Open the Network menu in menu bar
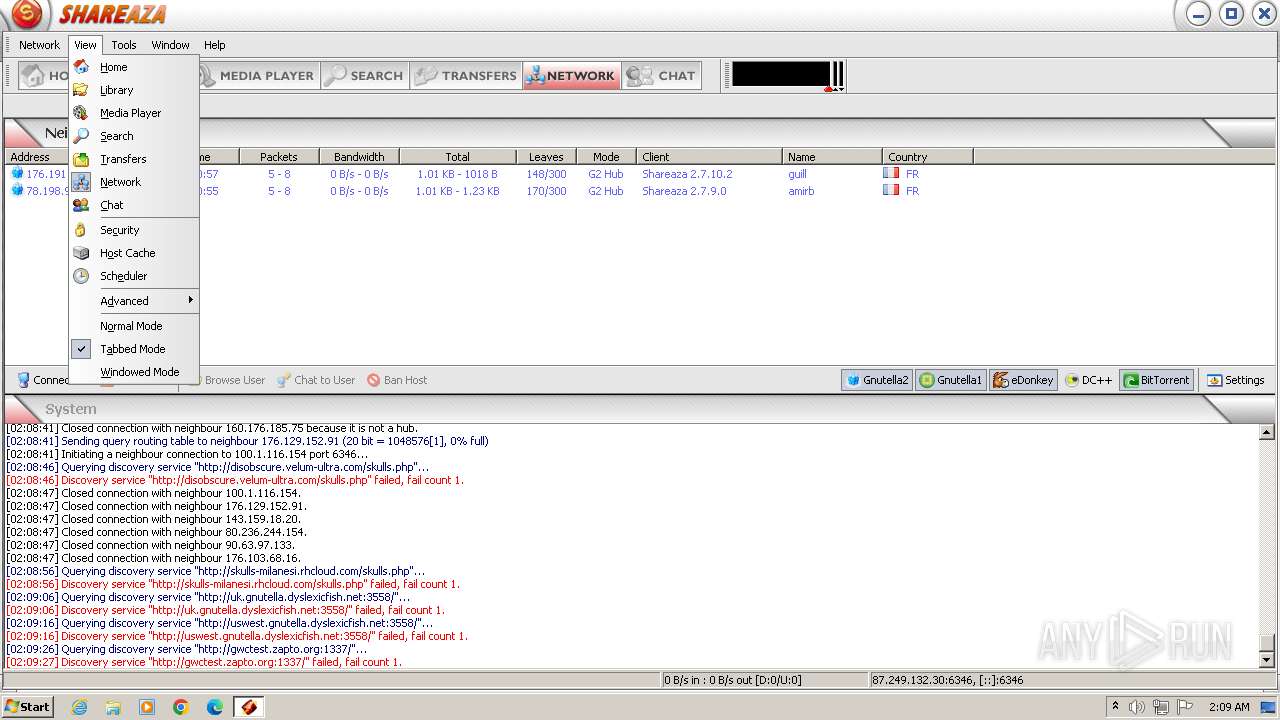Viewport: 1280px width, 720px height. pyautogui.click(x=39, y=45)
